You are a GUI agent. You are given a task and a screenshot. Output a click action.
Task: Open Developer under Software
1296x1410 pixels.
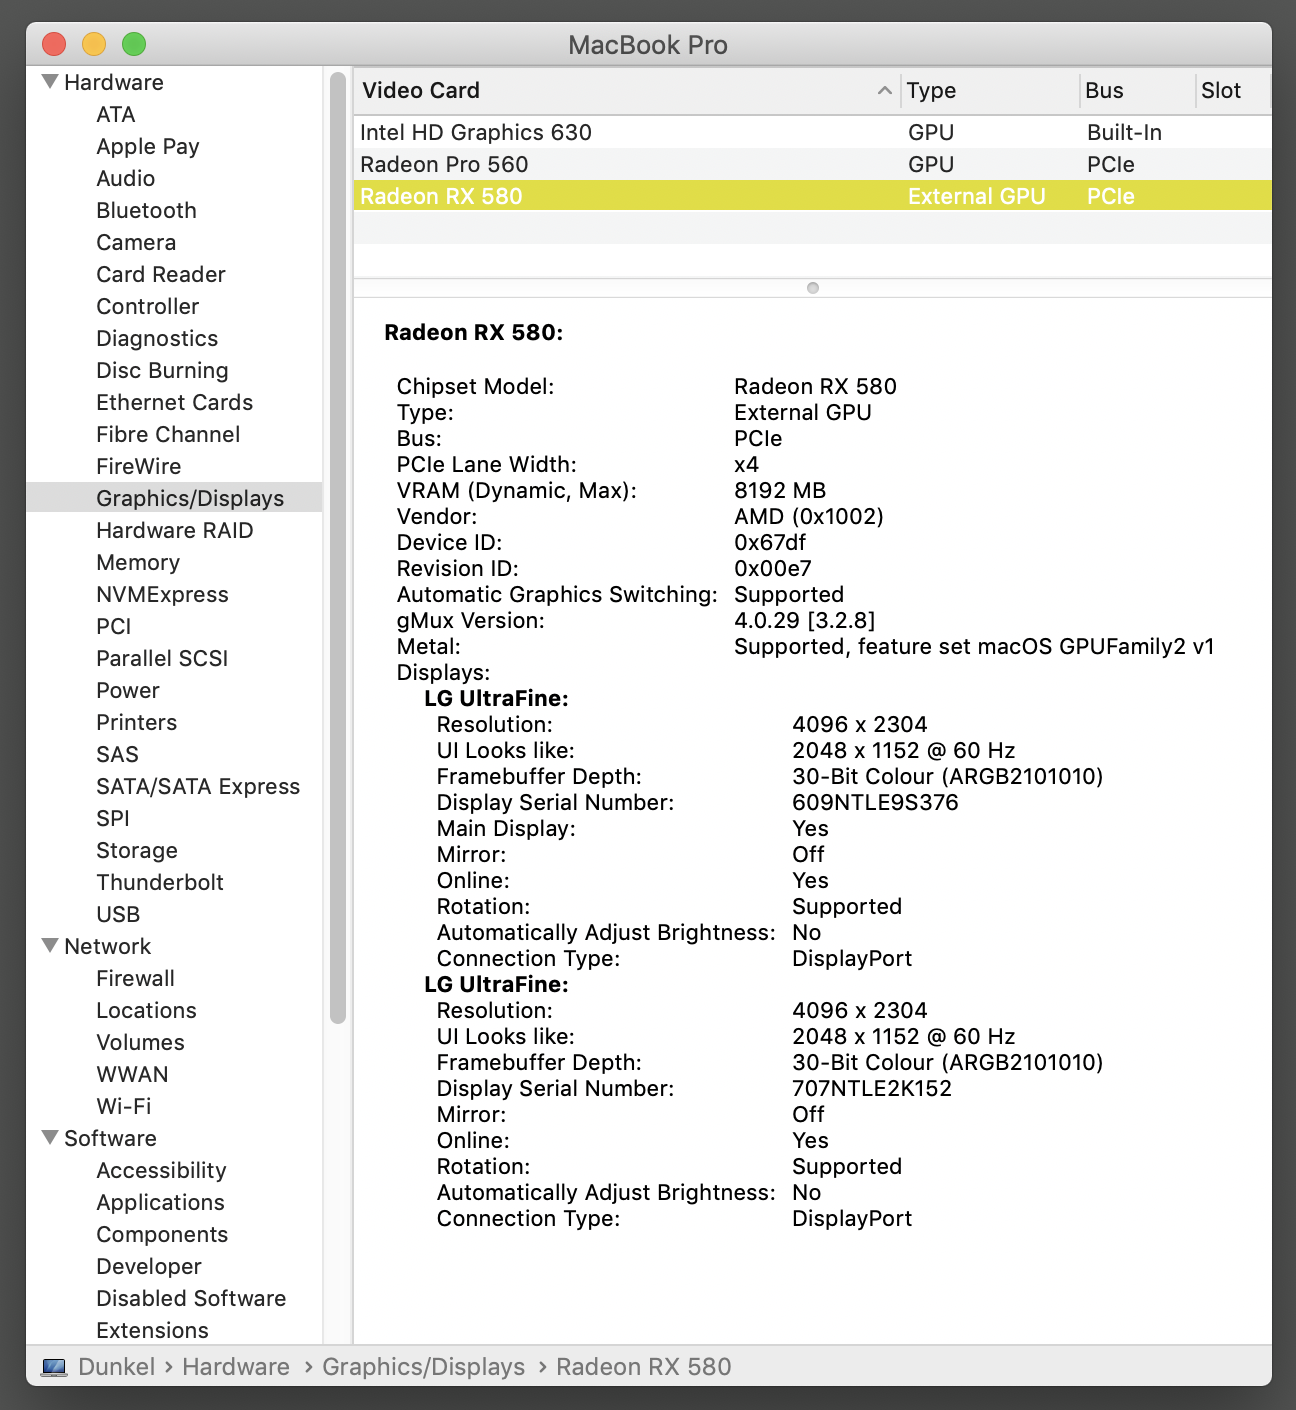(x=149, y=1266)
